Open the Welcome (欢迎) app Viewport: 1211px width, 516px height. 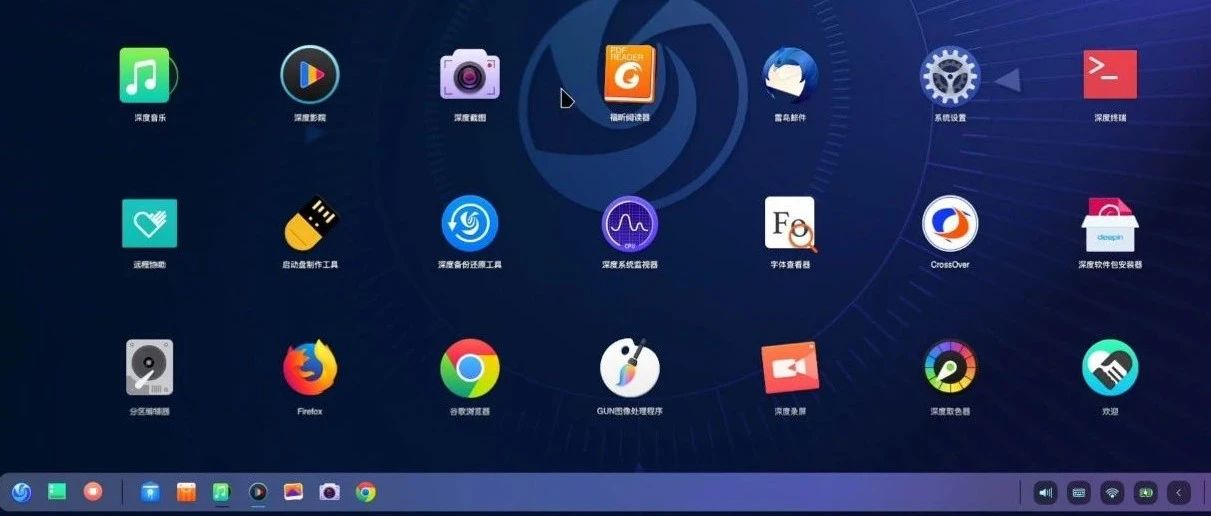click(1110, 367)
